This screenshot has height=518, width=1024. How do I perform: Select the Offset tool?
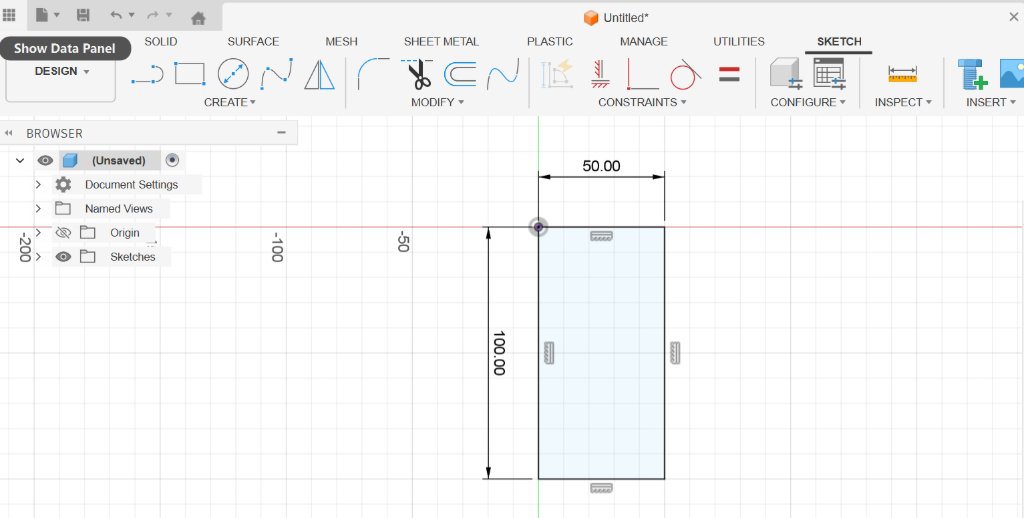click(x=460, y=74)
